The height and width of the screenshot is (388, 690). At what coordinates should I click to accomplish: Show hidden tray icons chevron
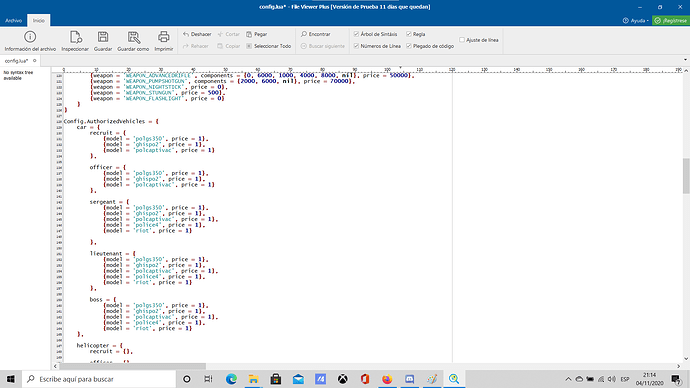pos(568,379)
